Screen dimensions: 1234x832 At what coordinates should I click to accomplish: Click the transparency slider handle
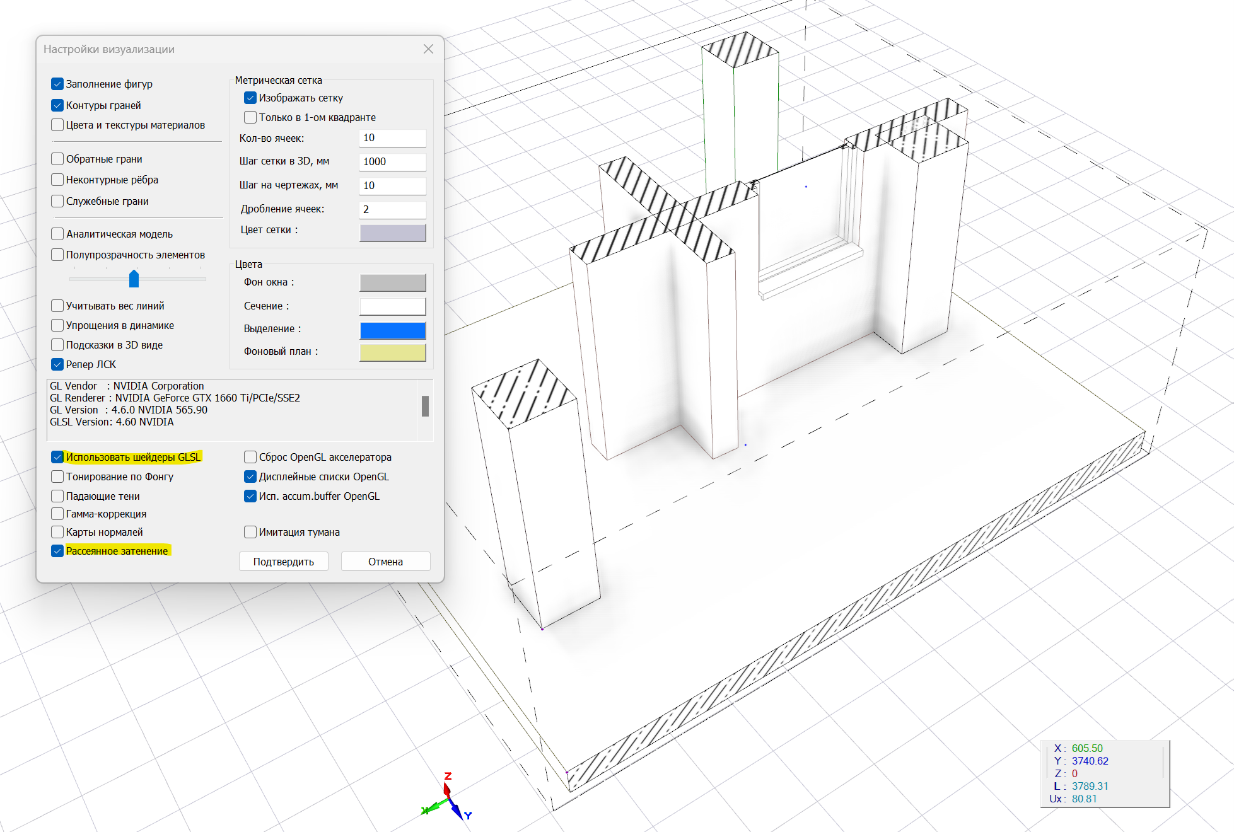click(134, 278)
